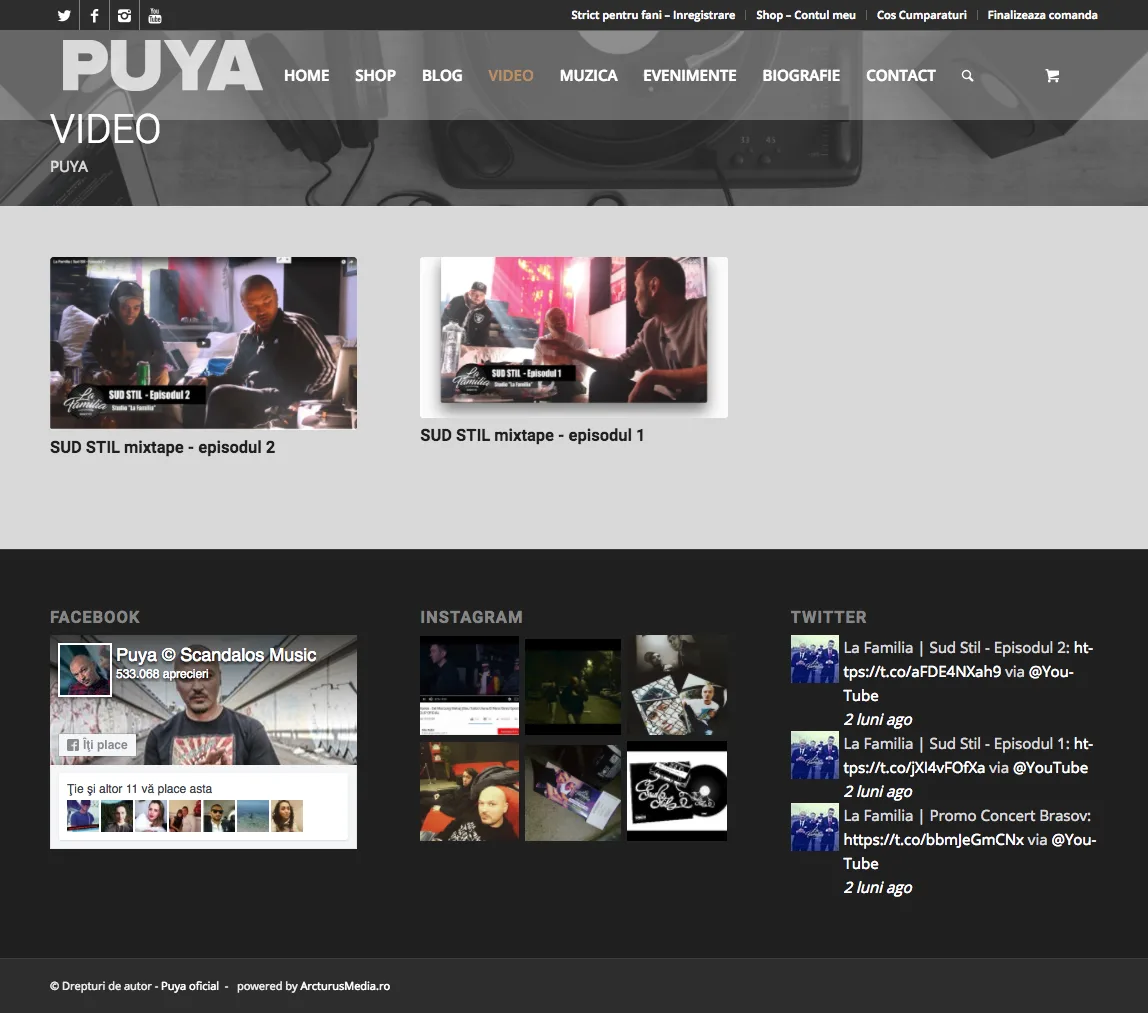Viewport: 1148px width, 1013px height.
Task: Click the Facebook icon at top left
Action: click(93, 15)
